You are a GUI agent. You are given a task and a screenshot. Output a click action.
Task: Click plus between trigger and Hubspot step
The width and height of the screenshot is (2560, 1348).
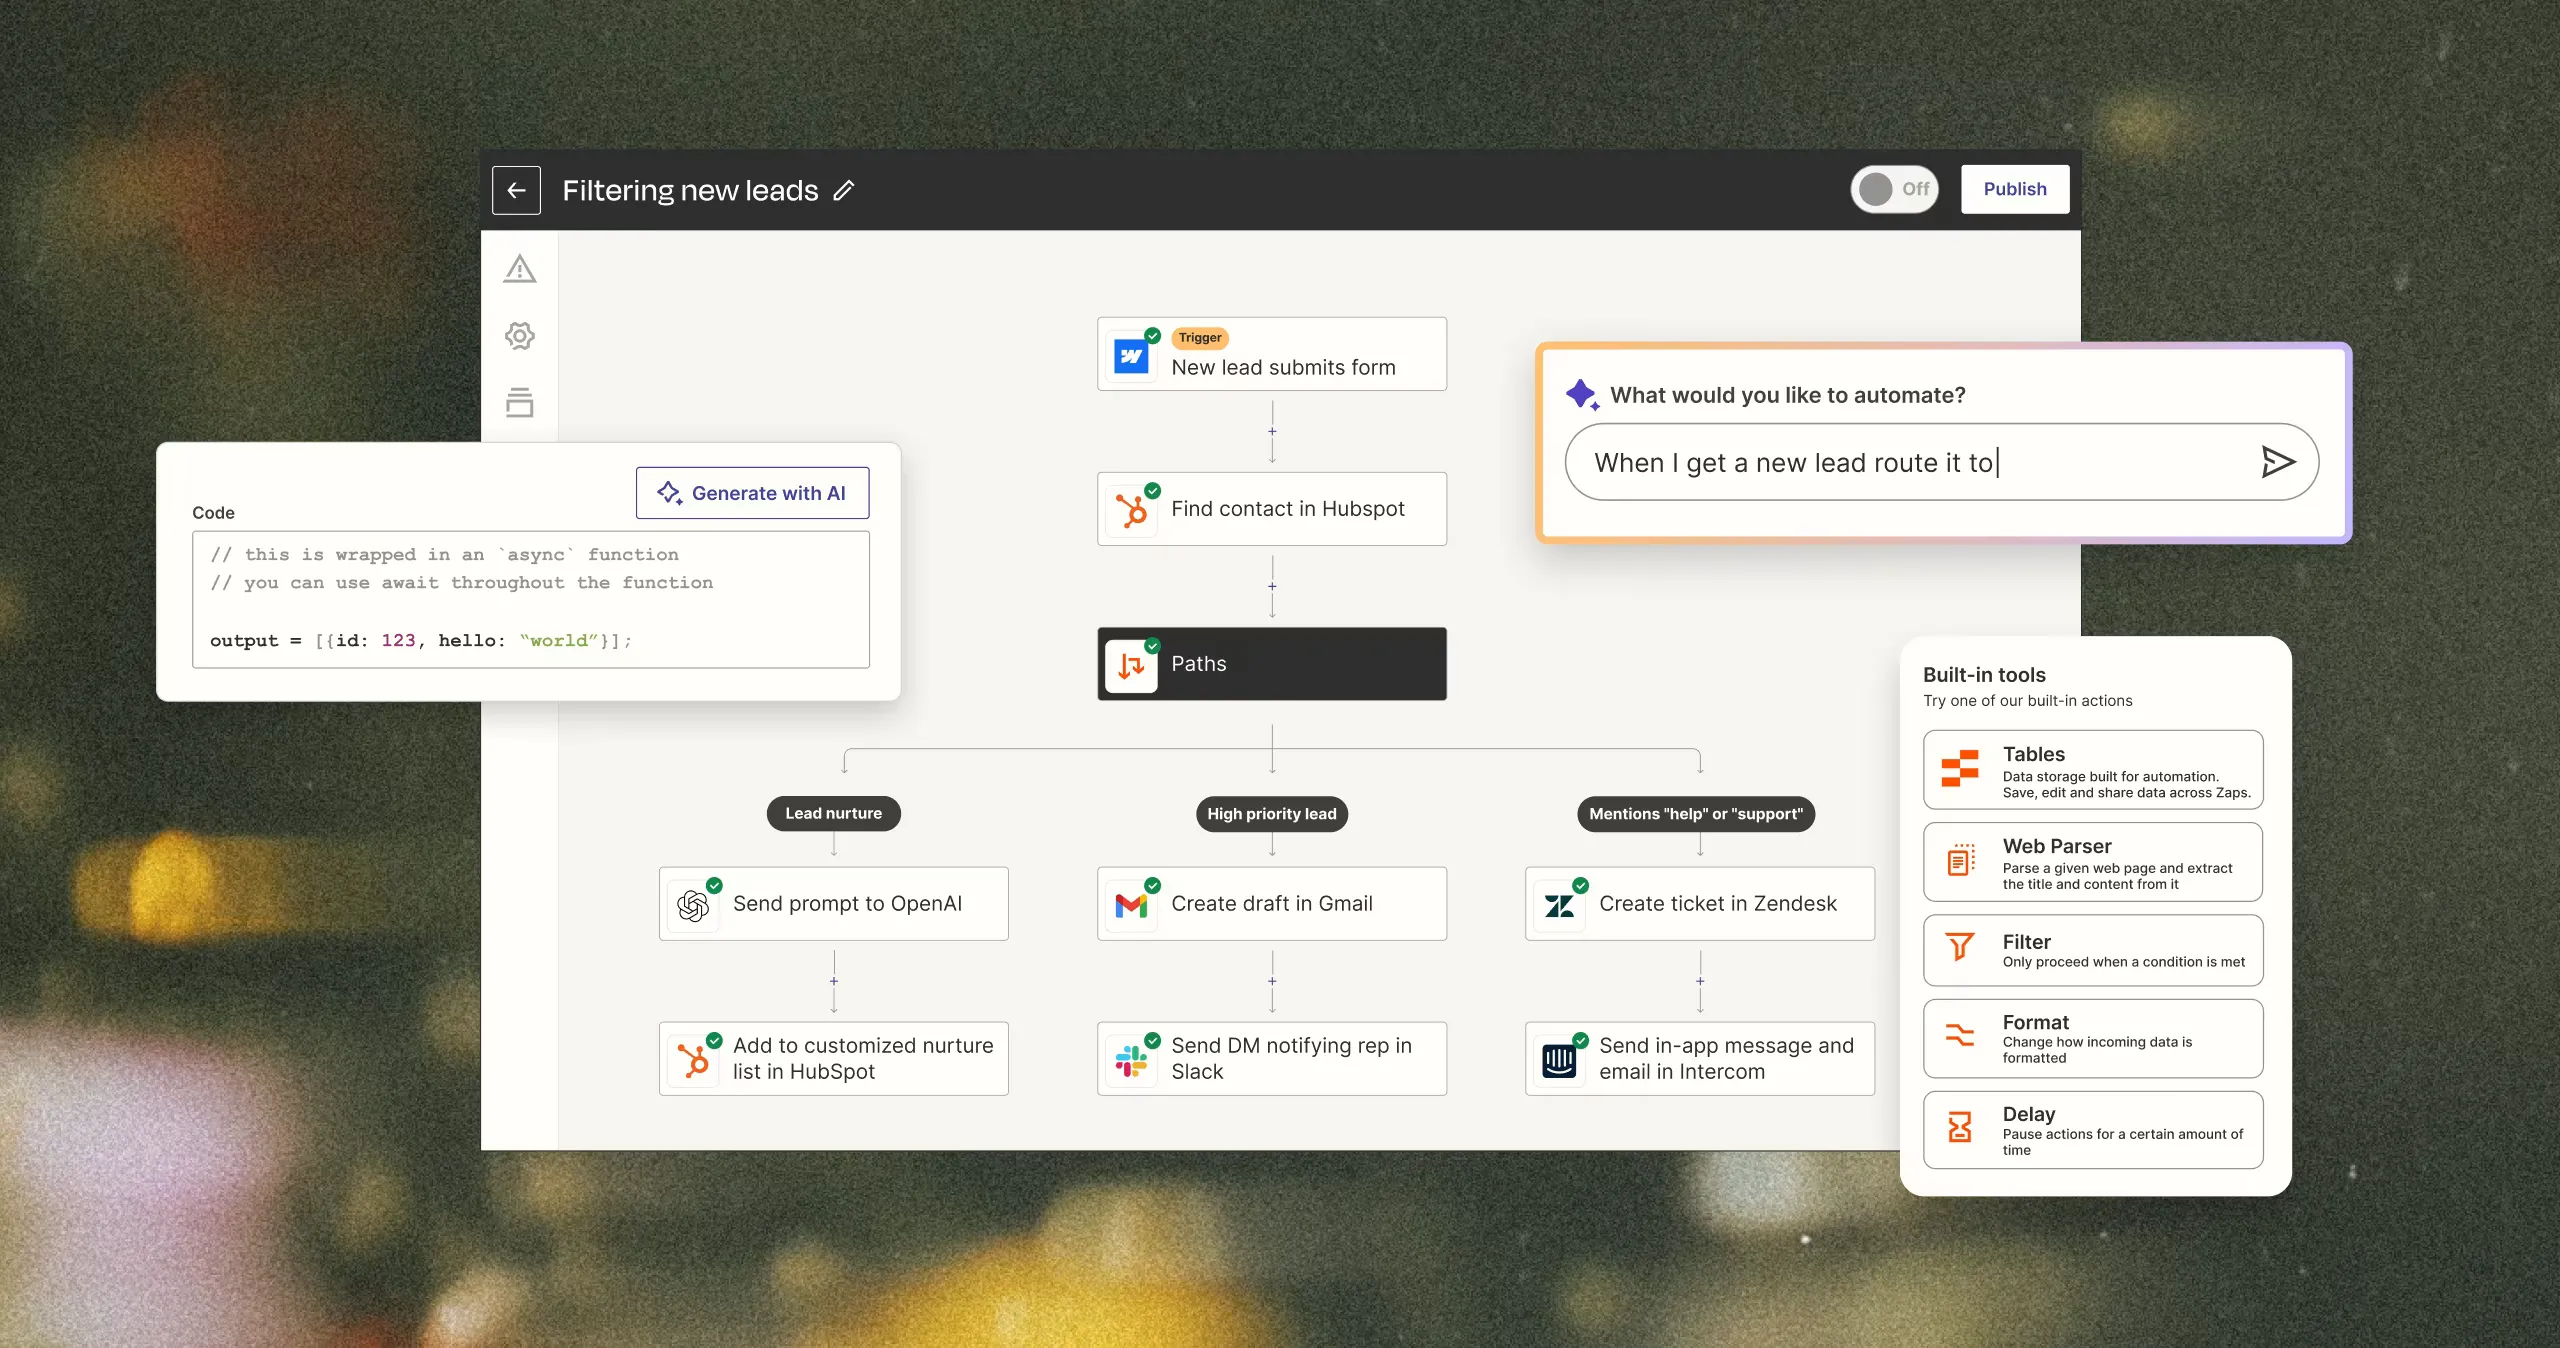1272,432
